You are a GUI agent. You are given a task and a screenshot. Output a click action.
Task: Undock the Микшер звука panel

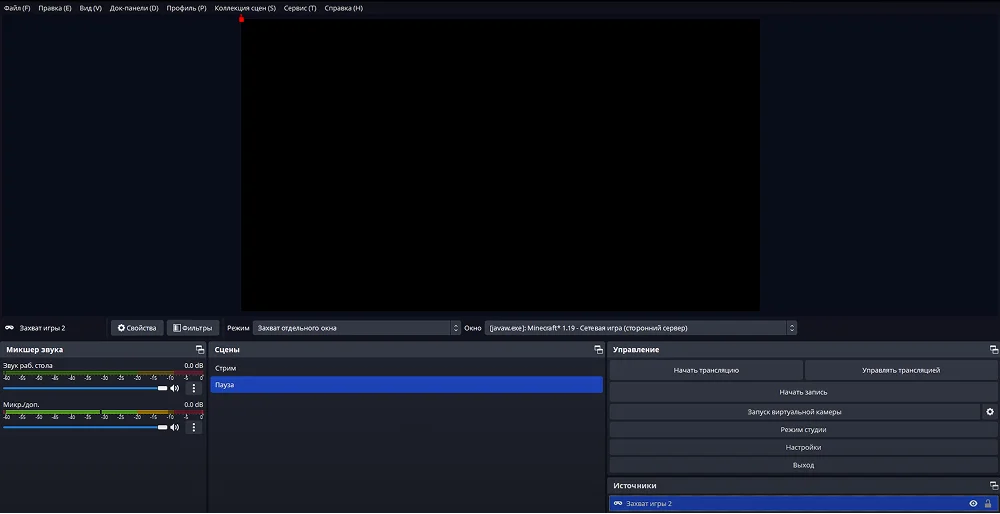tap(200, 350)
